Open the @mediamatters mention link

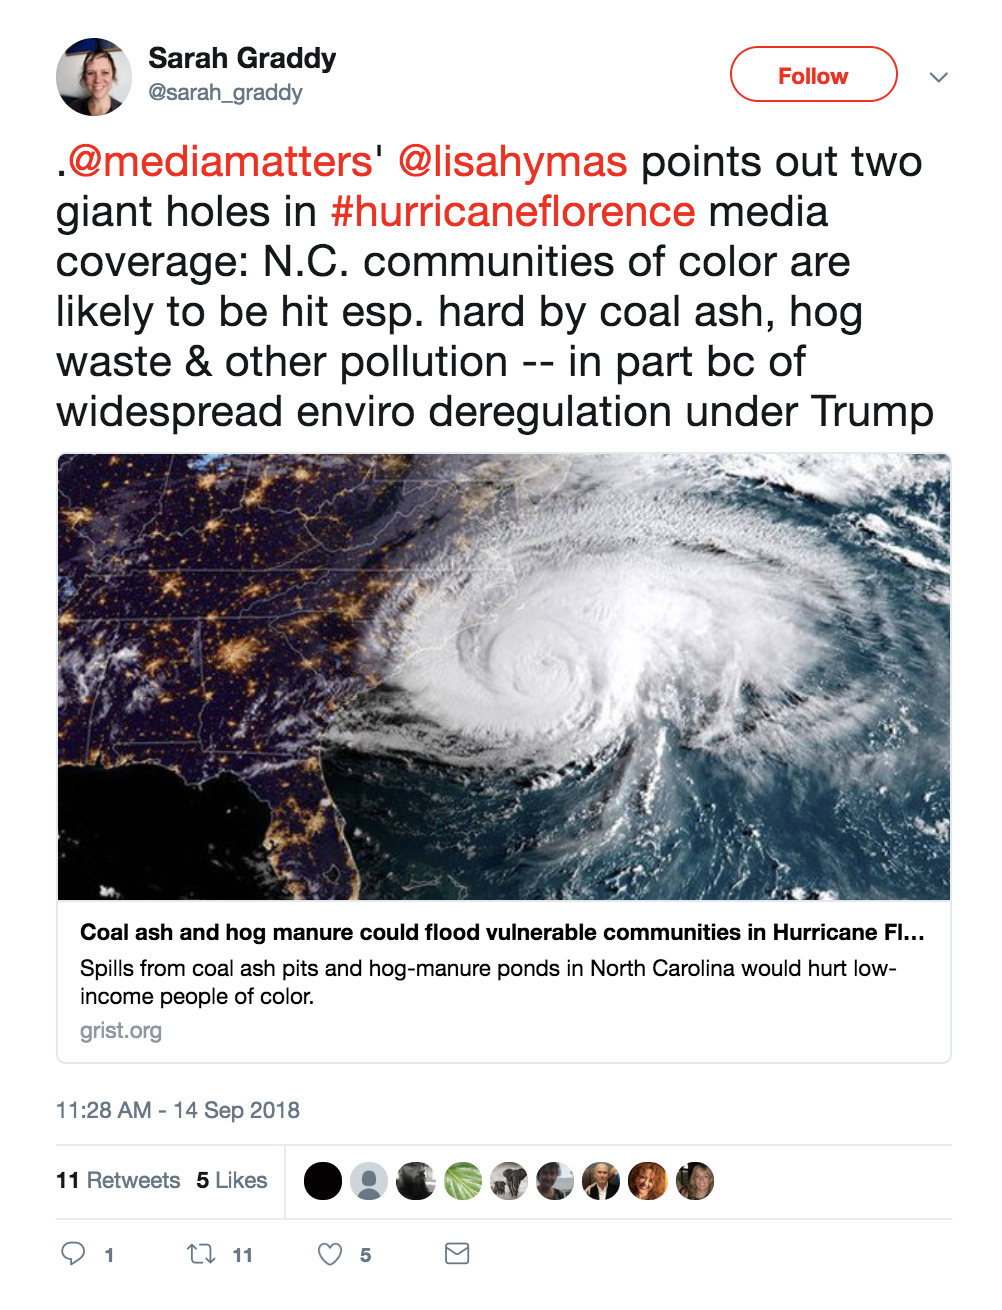point(220,162)
